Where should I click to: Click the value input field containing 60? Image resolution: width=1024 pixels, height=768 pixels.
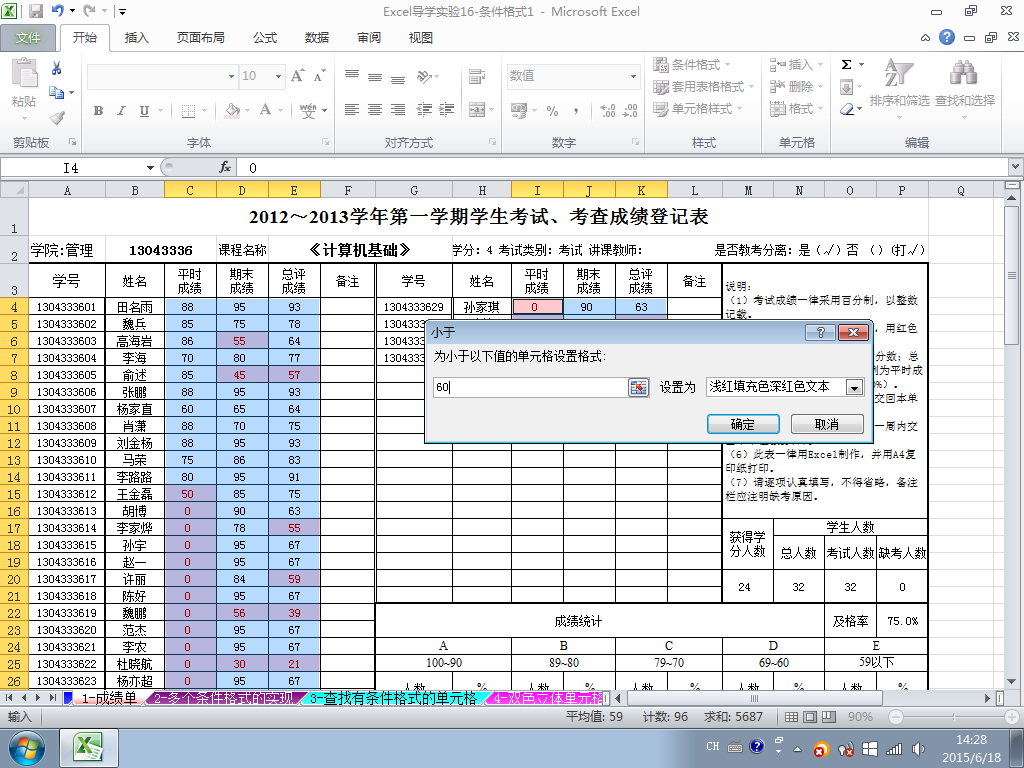click(530, 387)
